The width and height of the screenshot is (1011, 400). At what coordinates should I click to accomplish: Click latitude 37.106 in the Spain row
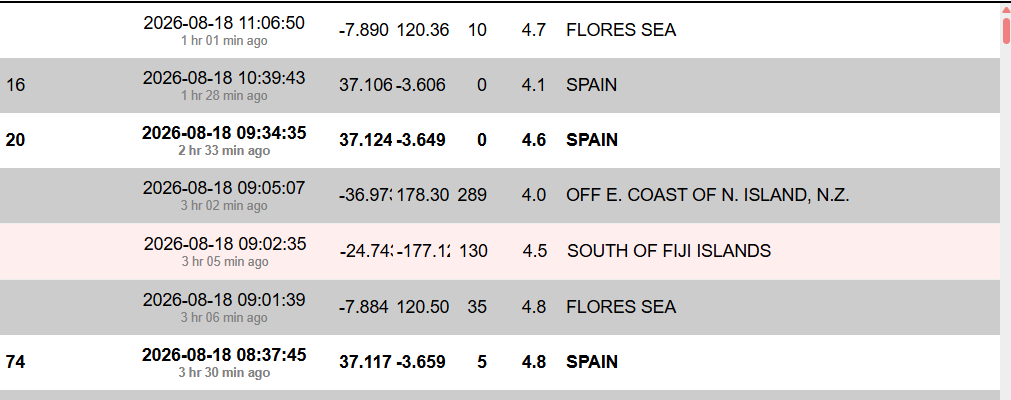tap(366, 85)
